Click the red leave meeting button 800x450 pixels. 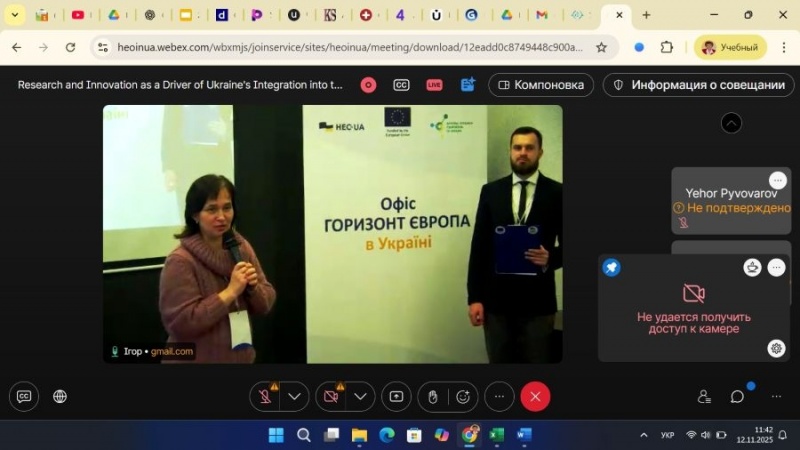(535, 396)
